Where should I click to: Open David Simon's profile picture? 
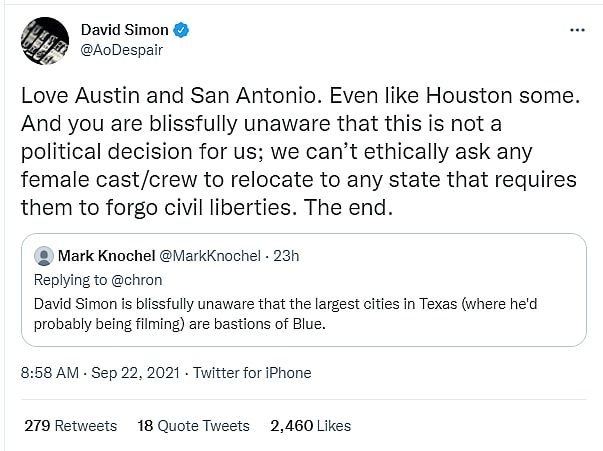click(44, 40)
